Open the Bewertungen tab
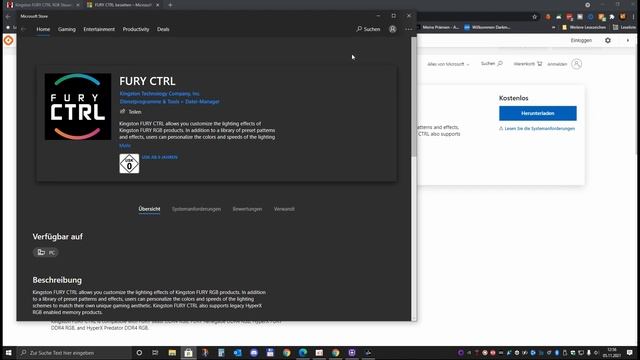Image resolution: width=640 pixels, height=360 pixels. (x=247, y=209)
